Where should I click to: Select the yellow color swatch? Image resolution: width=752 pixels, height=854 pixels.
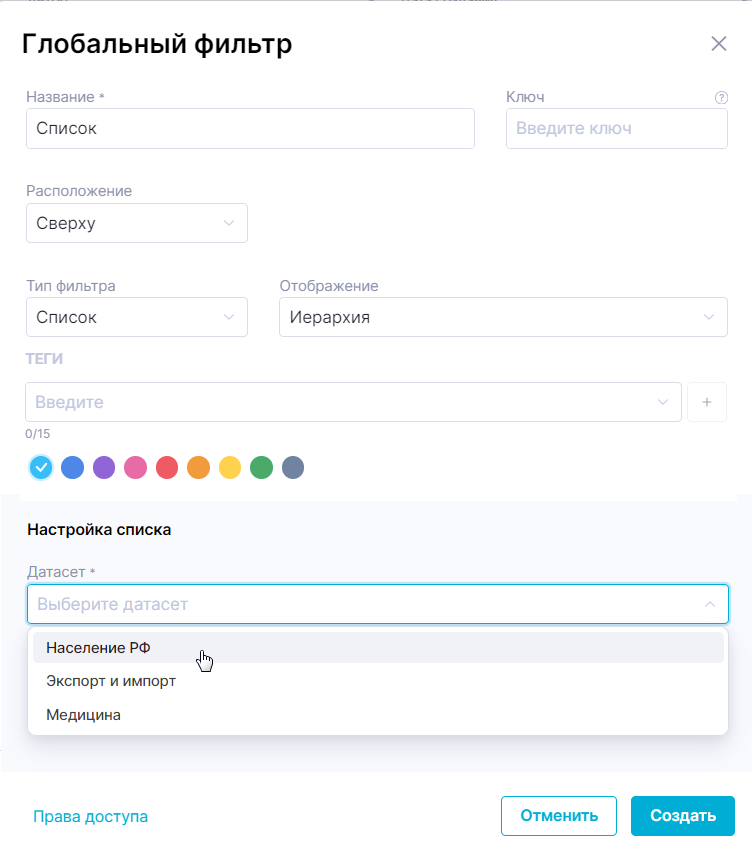[230, 467]
